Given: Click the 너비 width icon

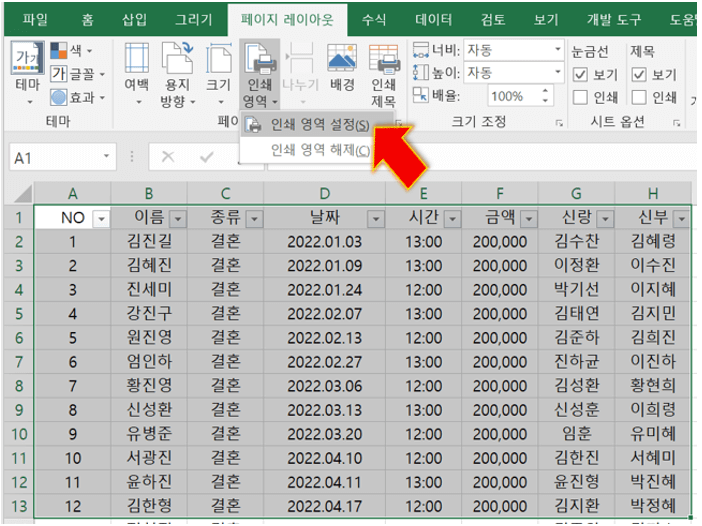Looking at the screenshot, I should coord(420,50).
